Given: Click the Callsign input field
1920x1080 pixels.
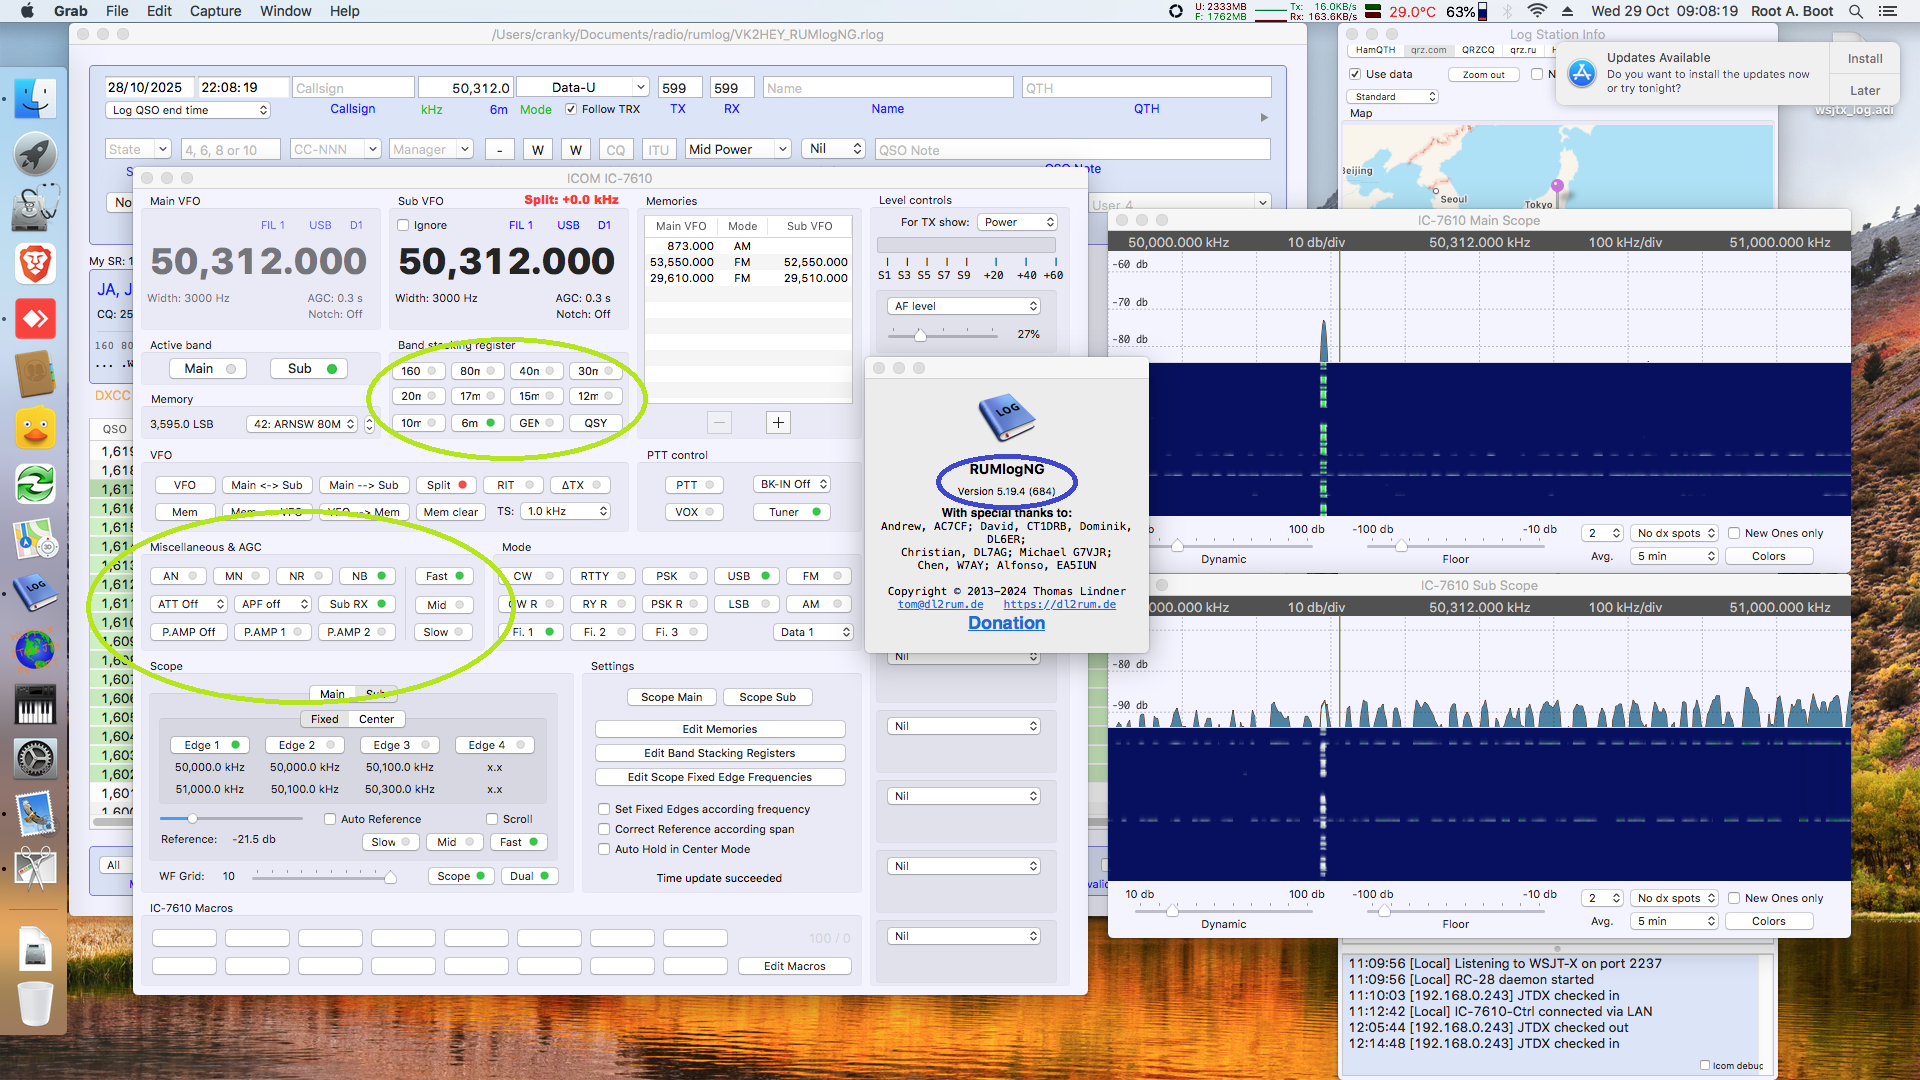Looking at the screenshot, I should pyautogui.click(x=353, y=88).
